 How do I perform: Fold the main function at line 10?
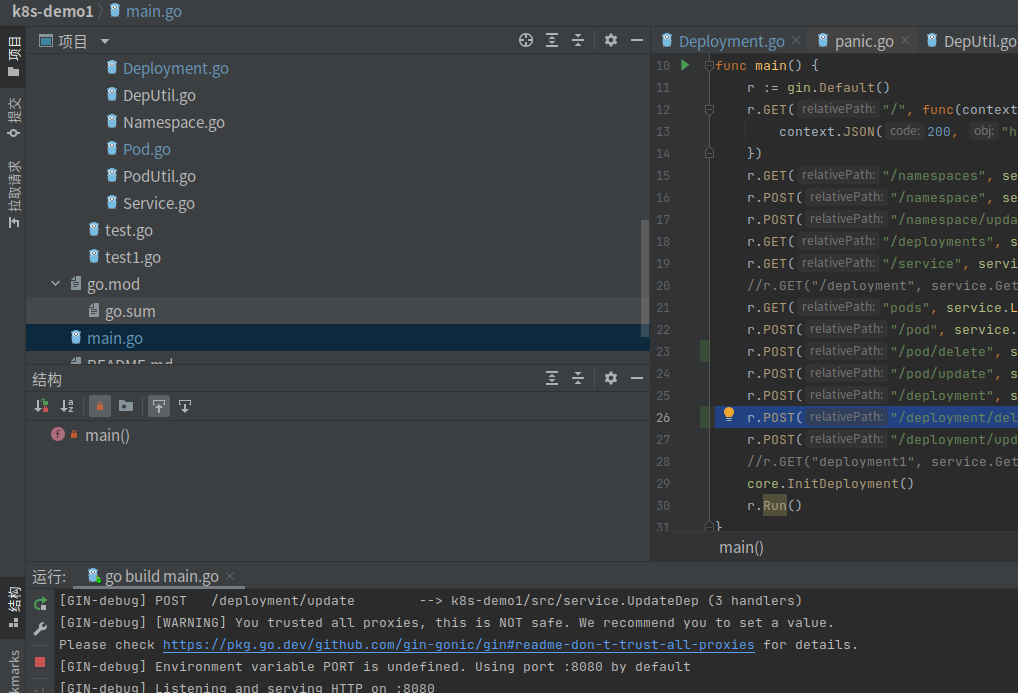tap(709, 66)
